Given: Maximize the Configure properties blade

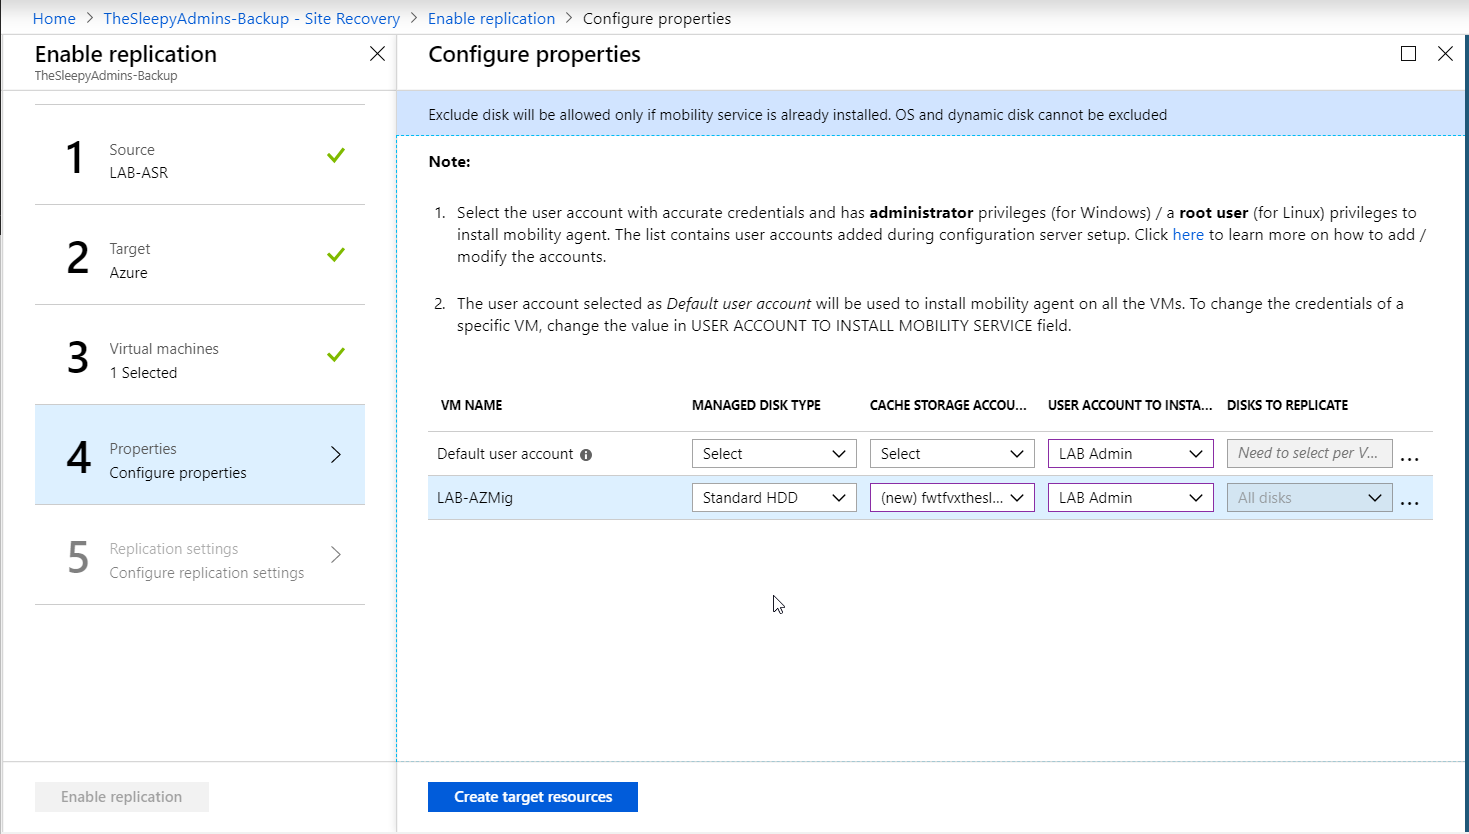Looking at the screenshot, I should [1408, 54].
